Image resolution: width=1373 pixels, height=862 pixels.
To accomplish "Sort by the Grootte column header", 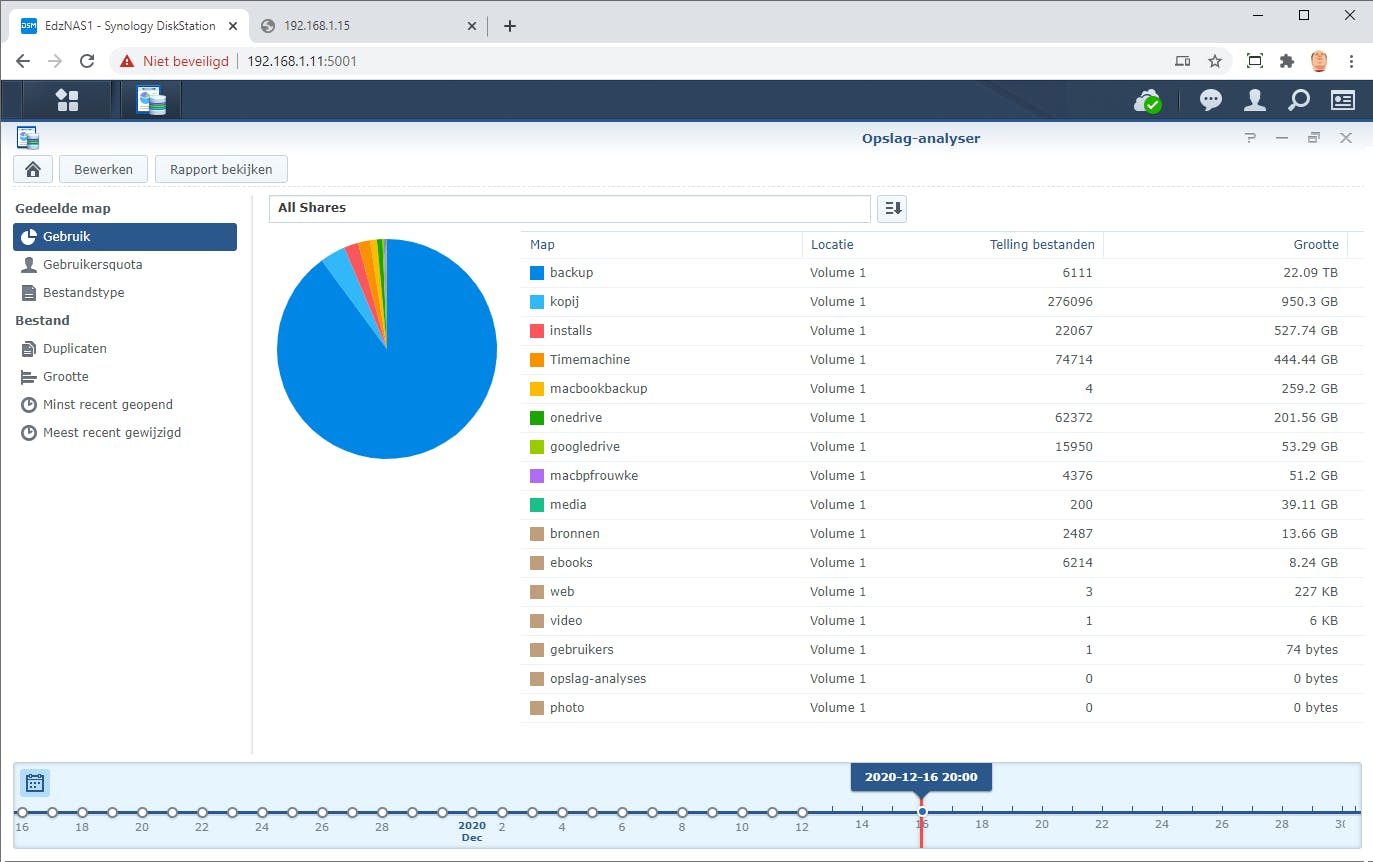I will [x=1315, y=244].
